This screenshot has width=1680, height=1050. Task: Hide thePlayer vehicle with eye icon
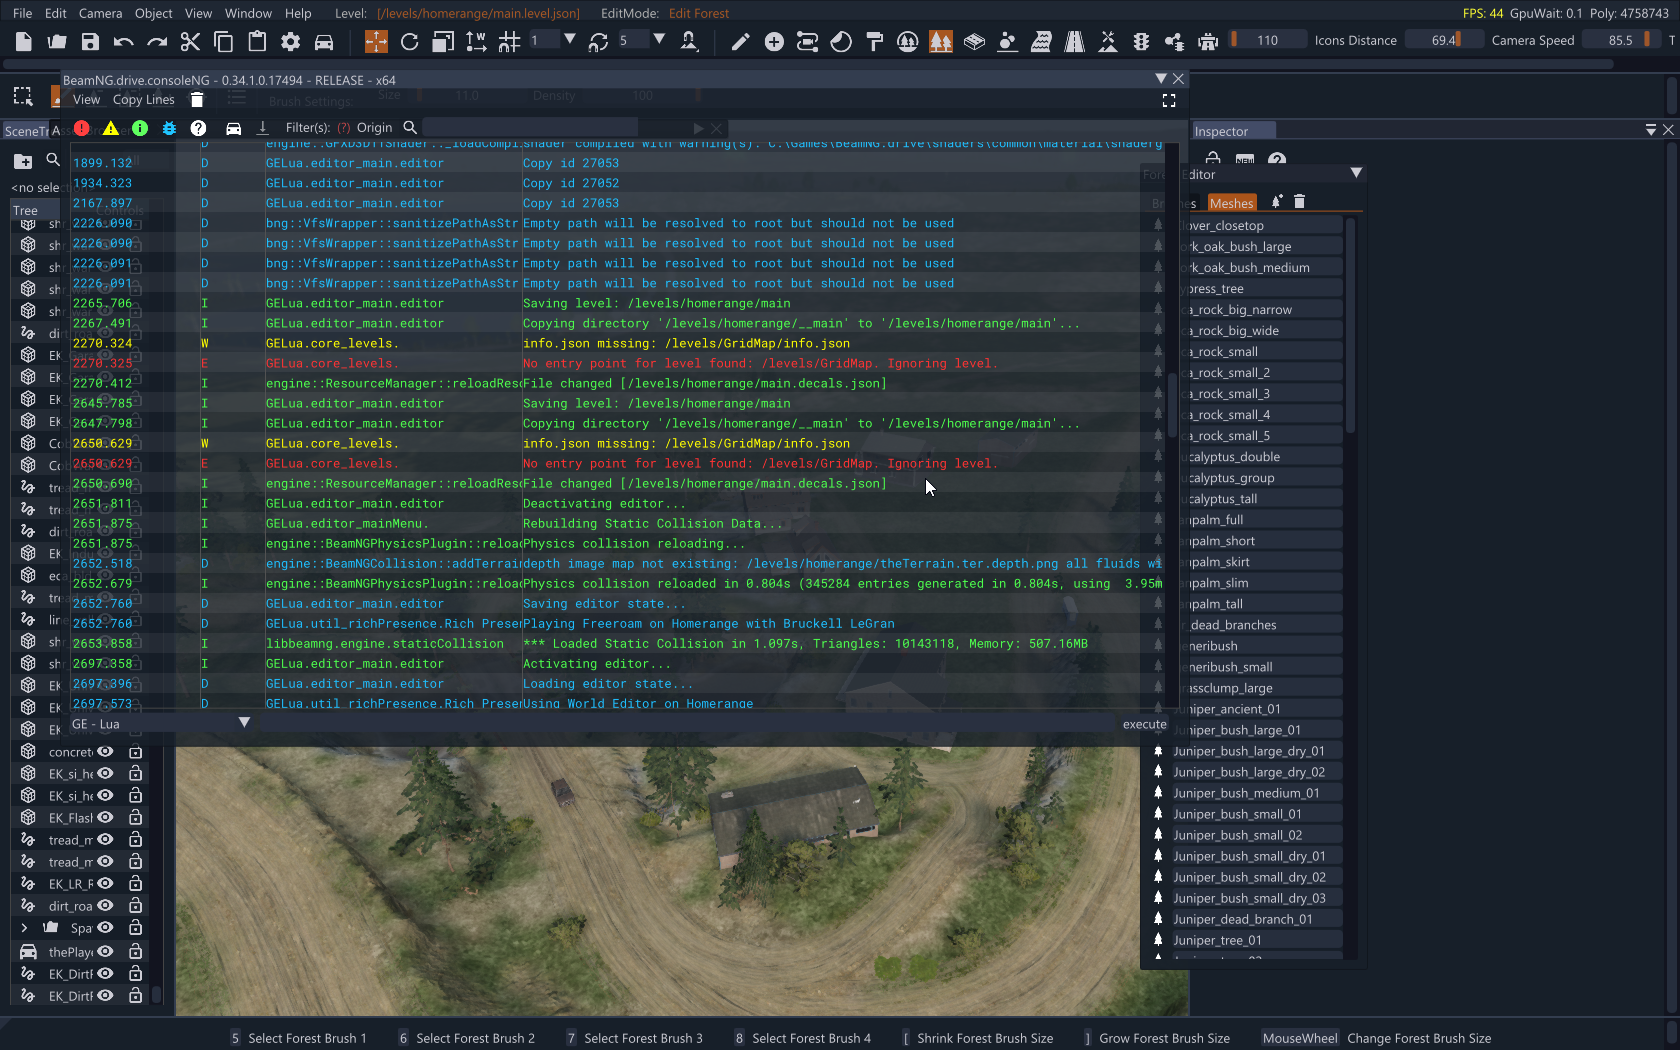[105, 952]
